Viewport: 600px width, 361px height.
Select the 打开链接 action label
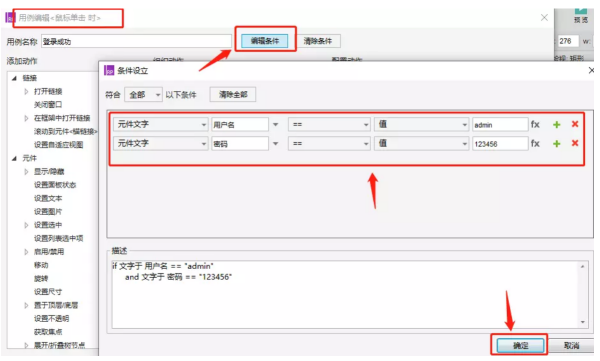[x=48, y=91]
